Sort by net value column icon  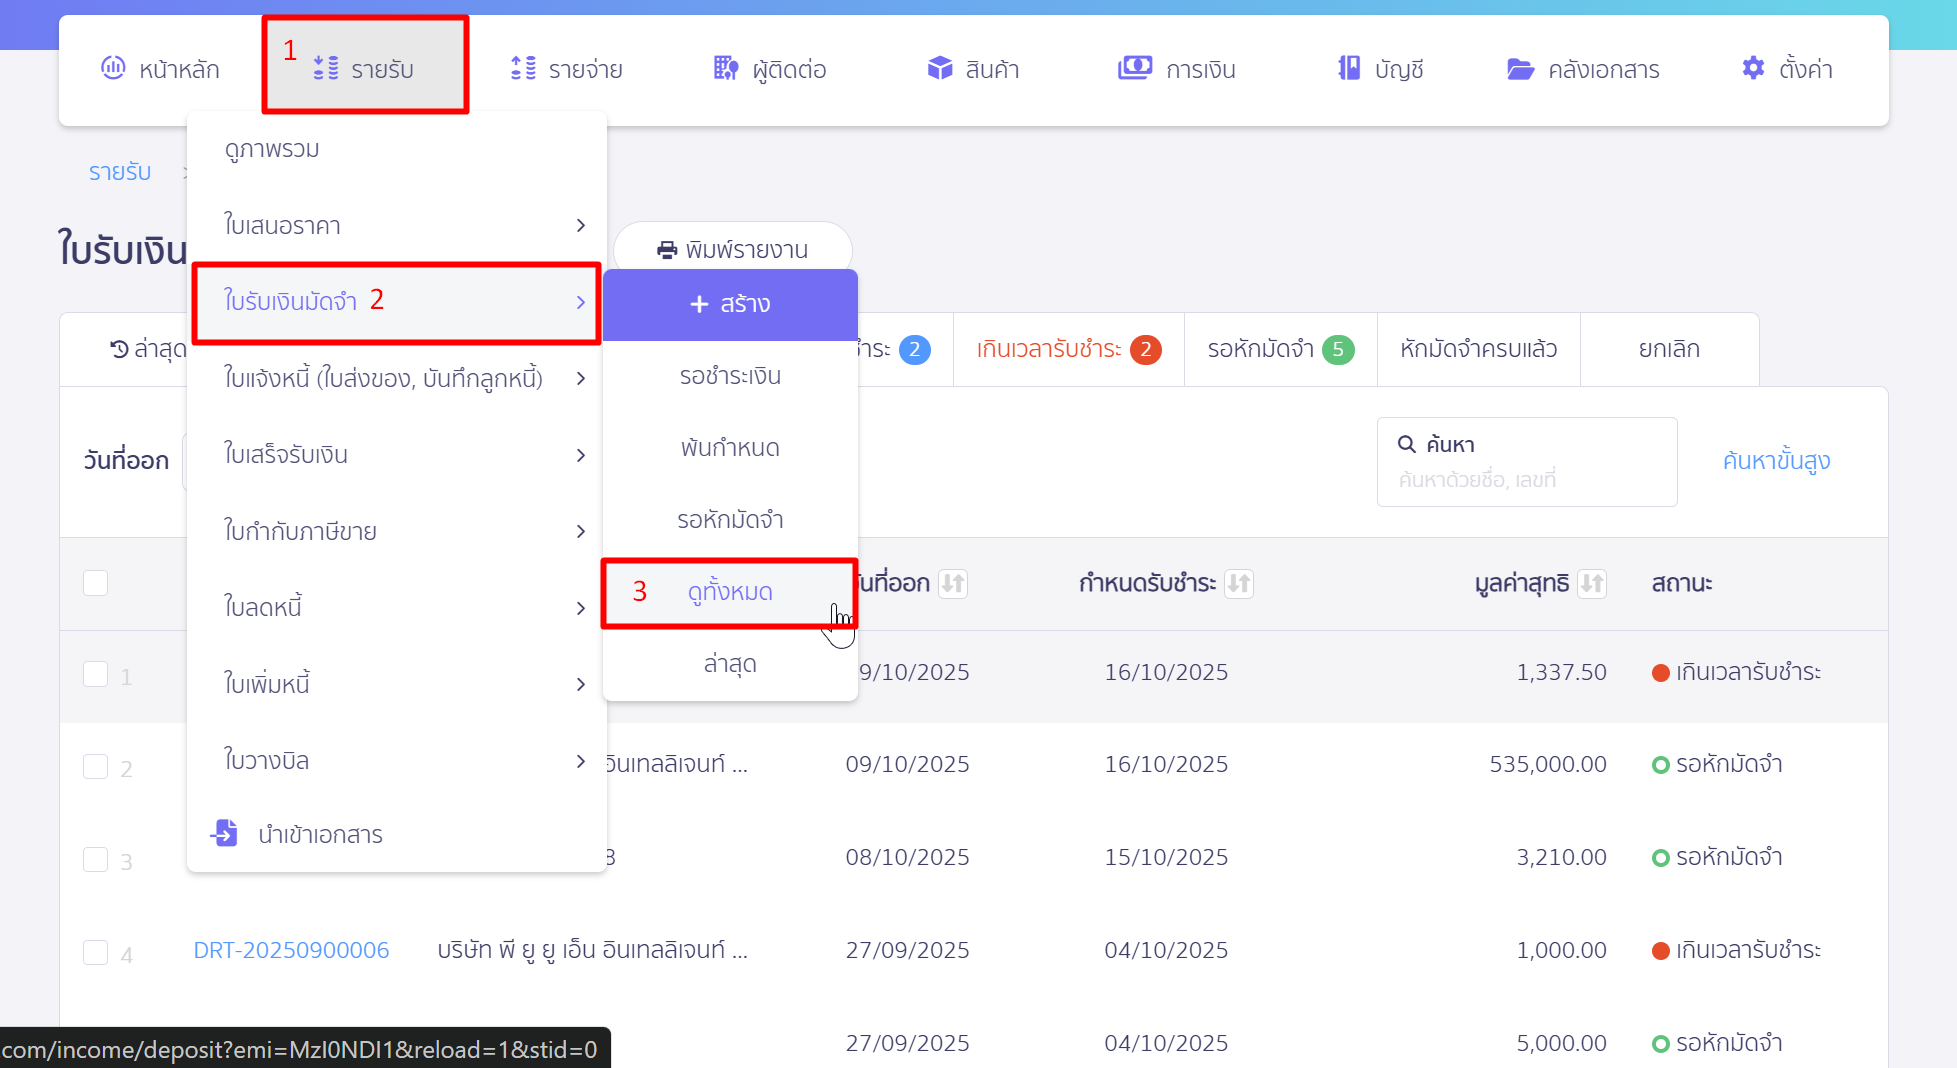pyautogui.click(x=1592, y=583)
